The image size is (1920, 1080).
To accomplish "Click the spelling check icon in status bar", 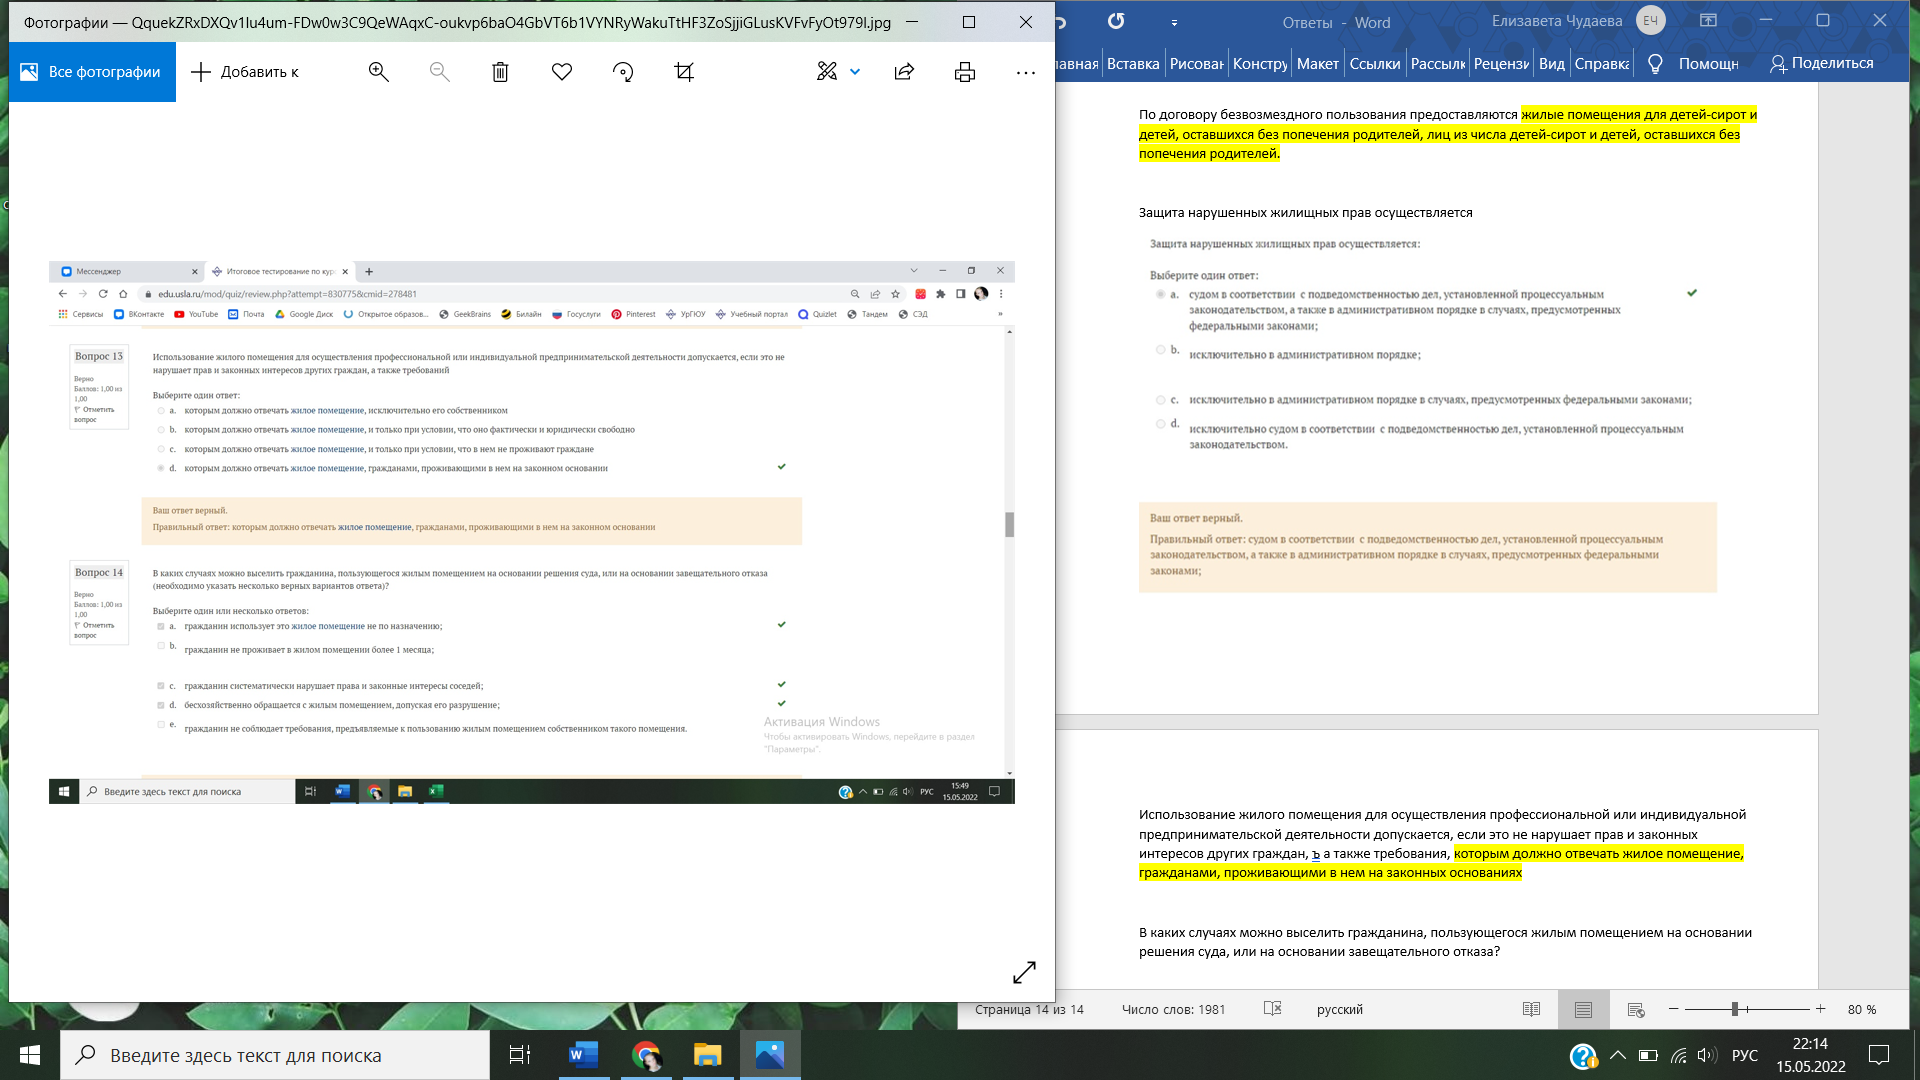I will (x=1272, y=1009).
